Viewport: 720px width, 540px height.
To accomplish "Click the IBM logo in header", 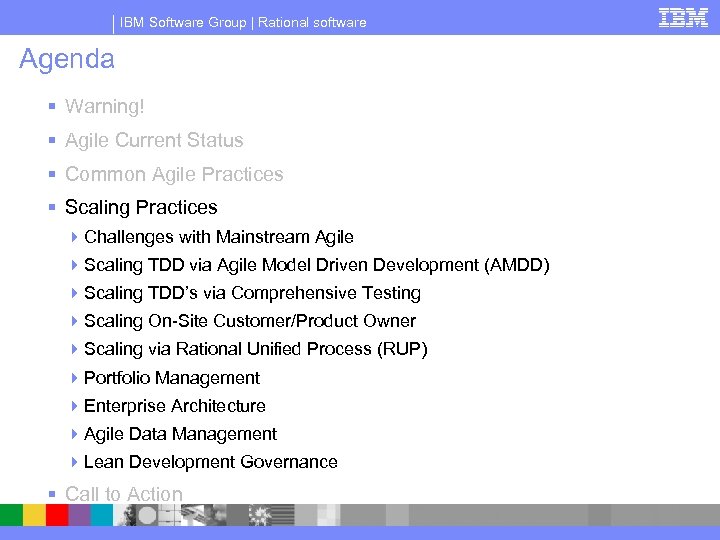I will coord(683,18).
